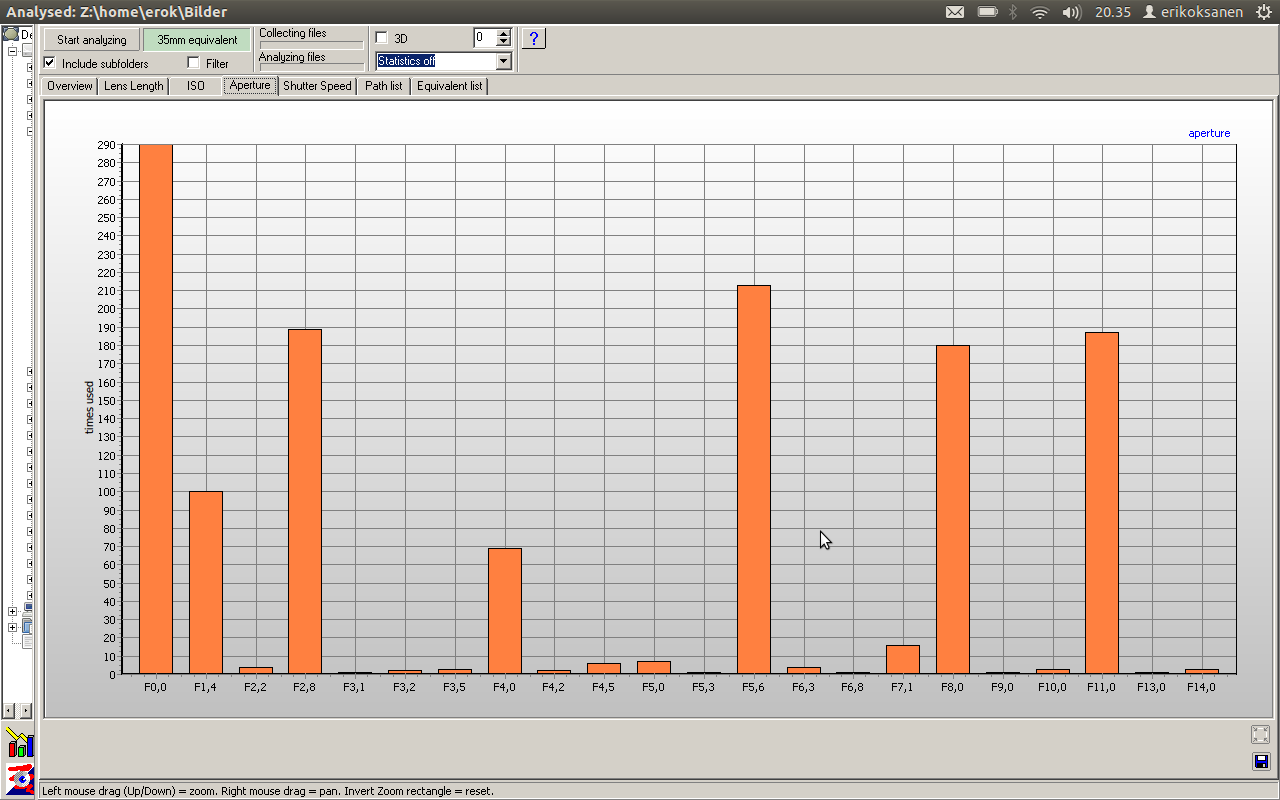Click the F2,8 bar in the chart
1280x800 pixels.
click(x=305, y=501)
